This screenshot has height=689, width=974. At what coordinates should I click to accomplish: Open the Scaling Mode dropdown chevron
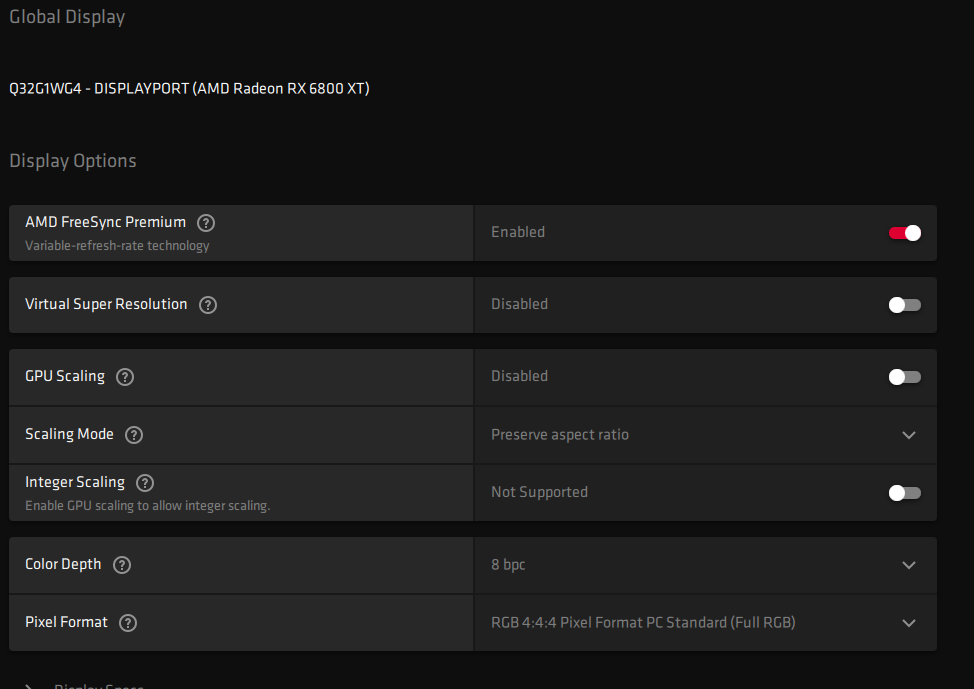click(x=909, y=435)
